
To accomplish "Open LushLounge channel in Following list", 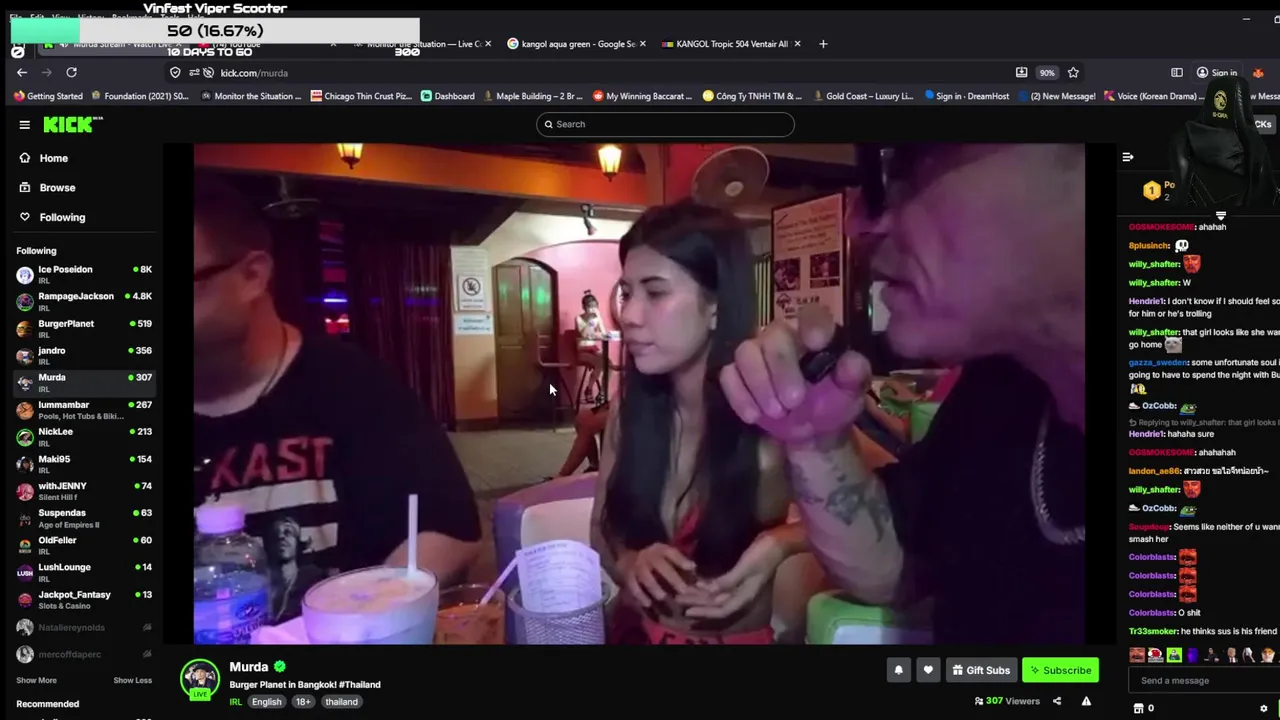I will 83,571.
